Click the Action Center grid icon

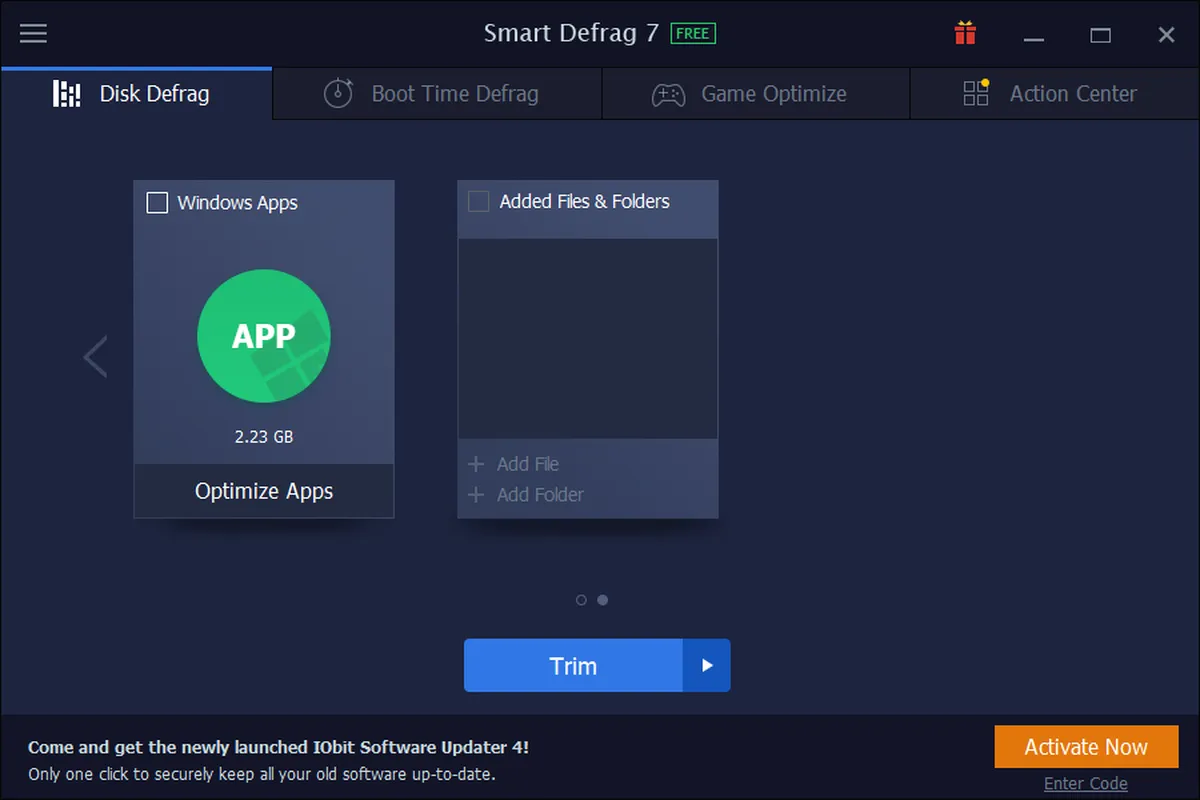(x=976, y=93)
